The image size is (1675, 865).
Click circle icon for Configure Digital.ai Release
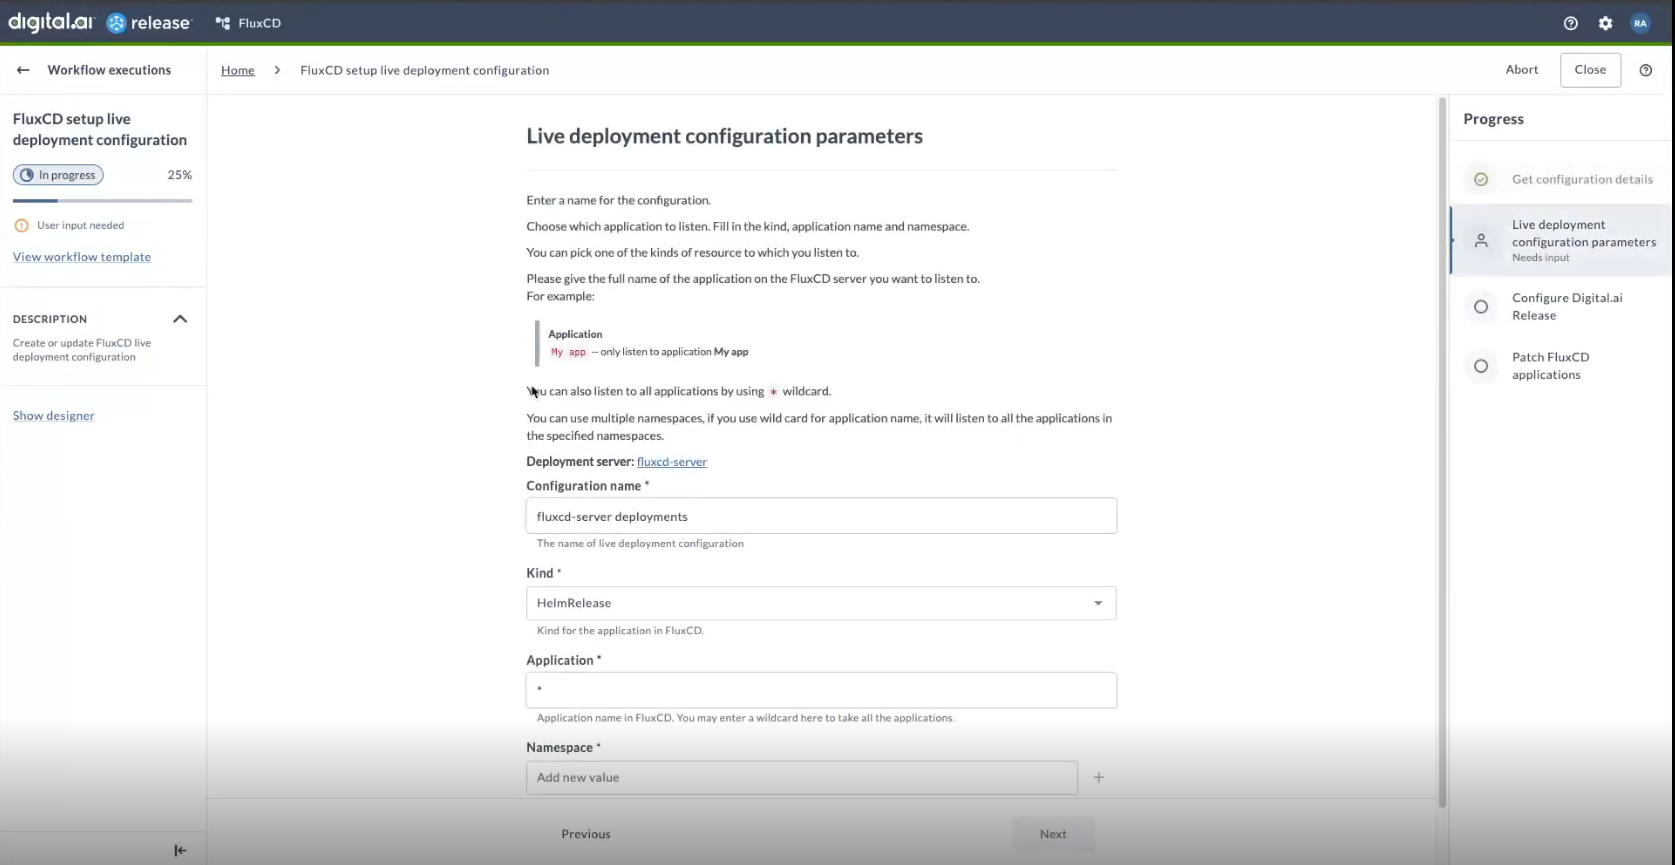coord(1481,306)
